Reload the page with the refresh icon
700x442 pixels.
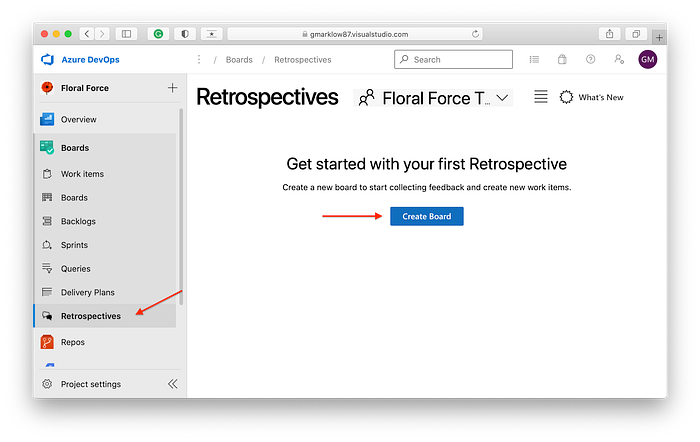coord(475,34)
